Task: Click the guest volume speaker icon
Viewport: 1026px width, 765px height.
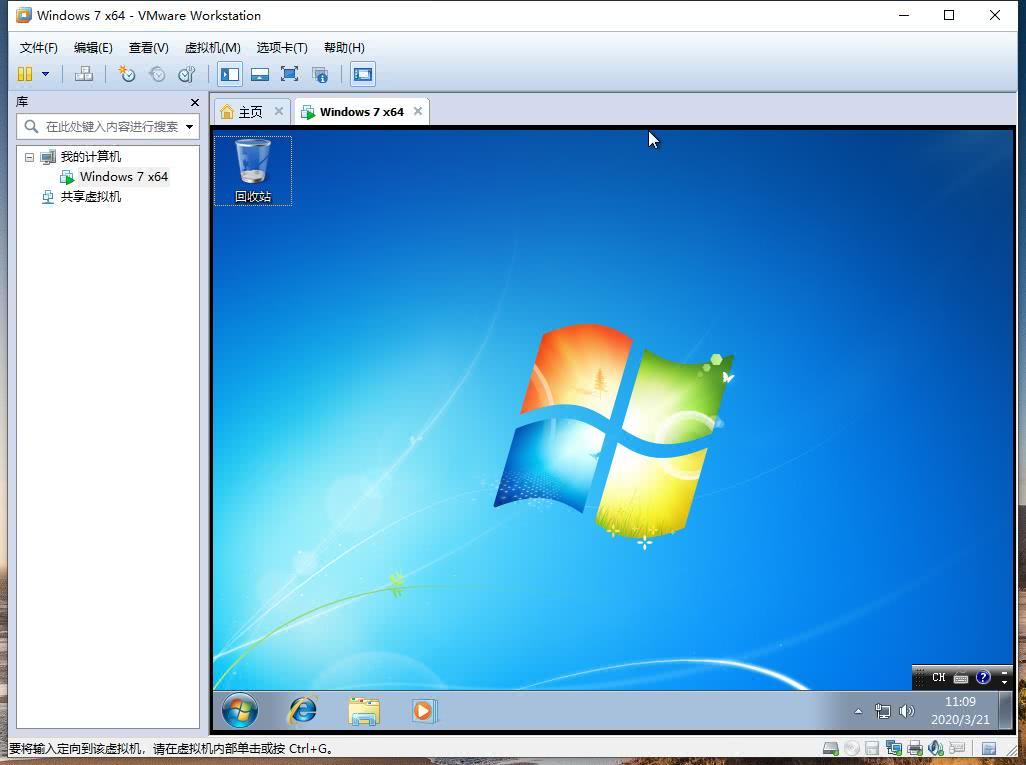Action: click(x=907, y=711)
